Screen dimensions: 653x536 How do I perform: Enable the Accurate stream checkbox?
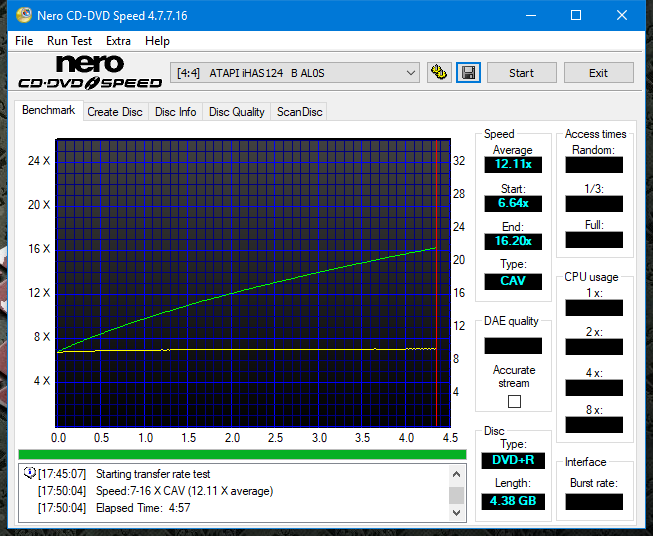(x=514, y=401)
